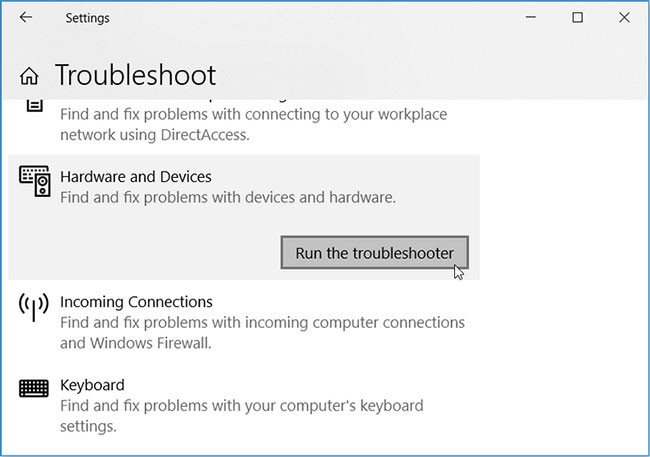The height and width of the screenshot is (457, 650).
Task: Click the back arrow in Settings
Action: [26, 18]
